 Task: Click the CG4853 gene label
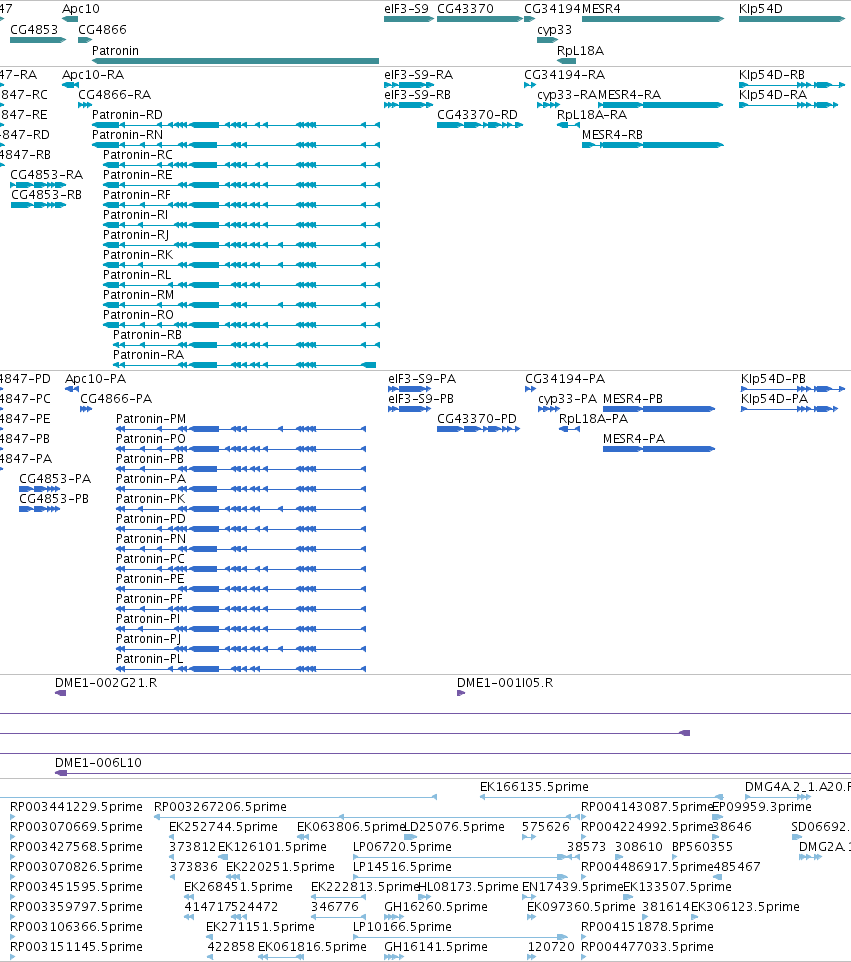(x=34, y=29)
